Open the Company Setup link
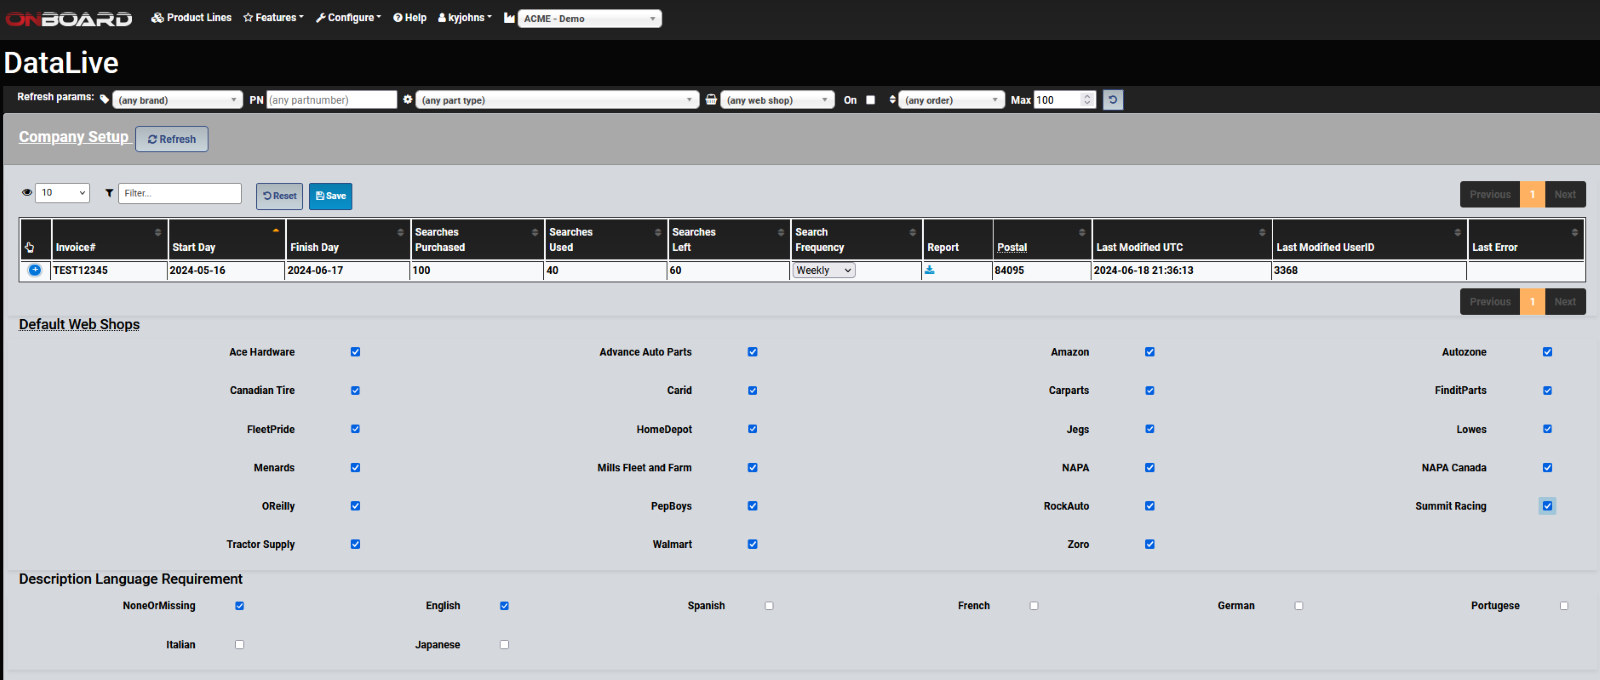1600x680 pixels. (73, 137)
